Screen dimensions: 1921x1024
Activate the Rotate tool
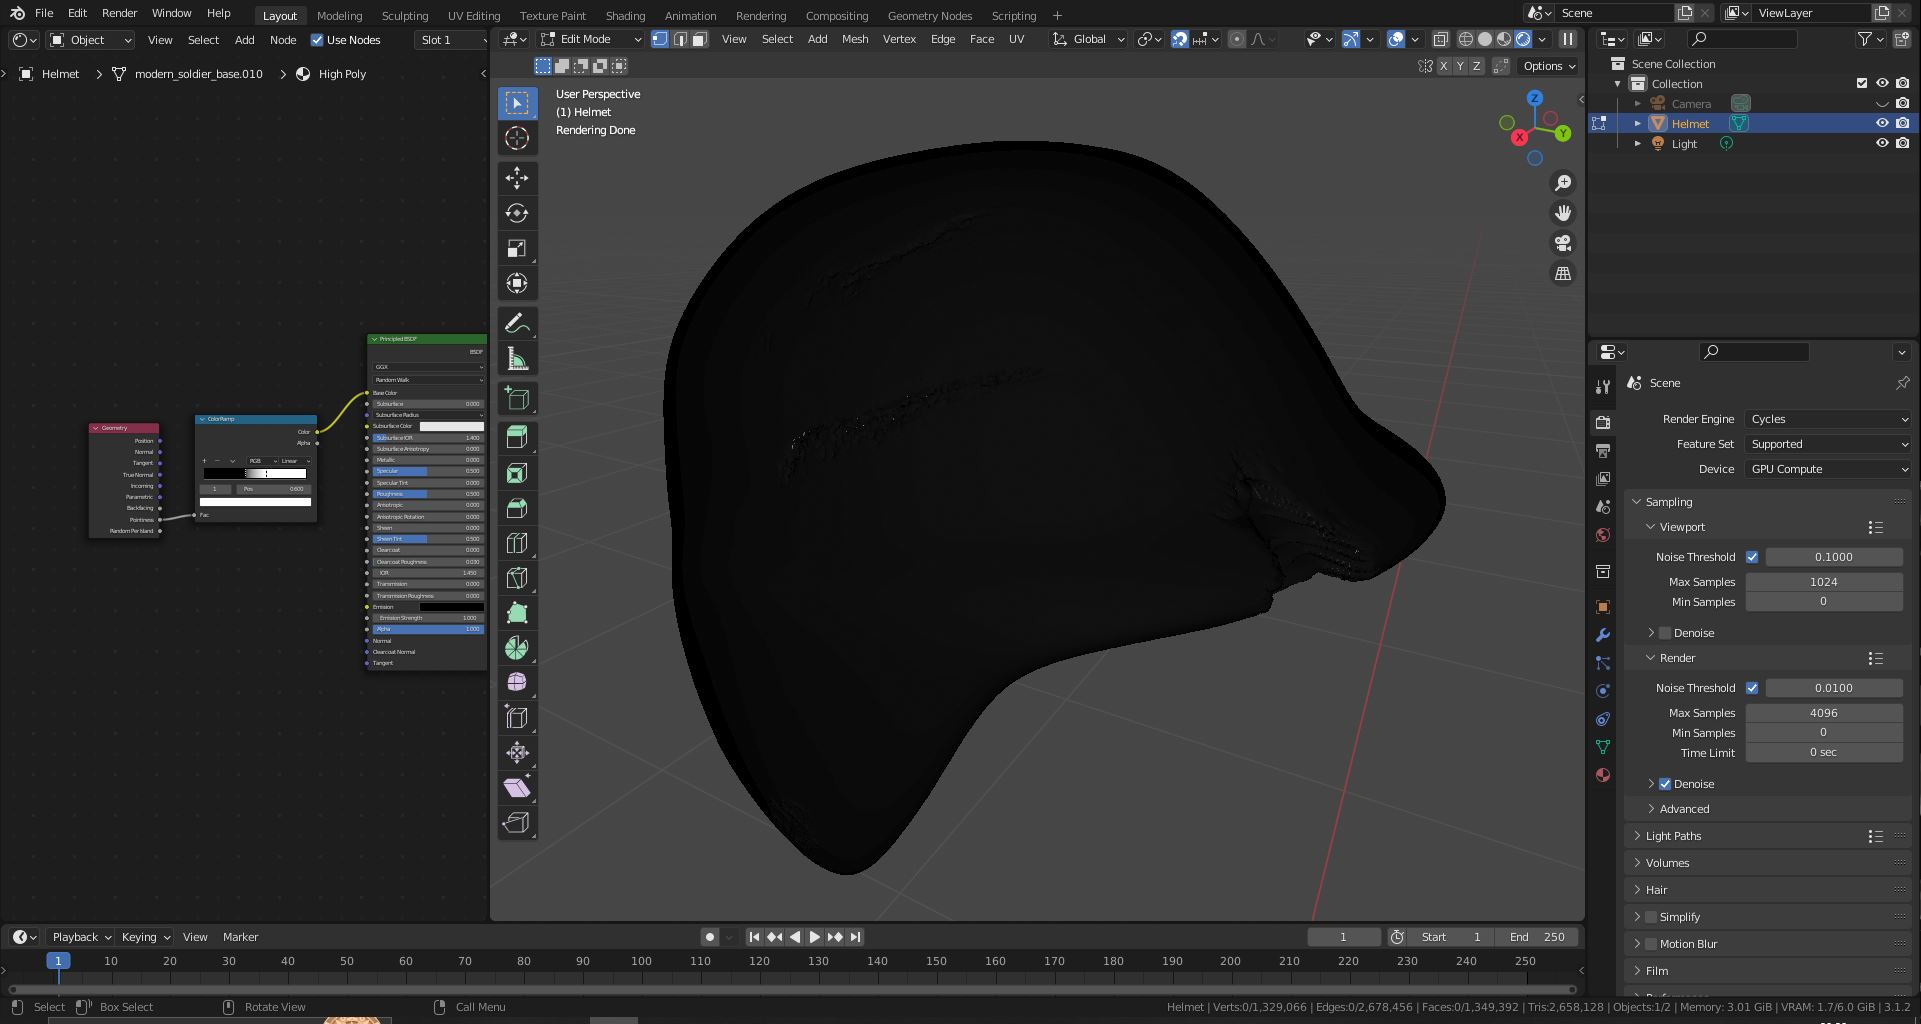point(517,213)
